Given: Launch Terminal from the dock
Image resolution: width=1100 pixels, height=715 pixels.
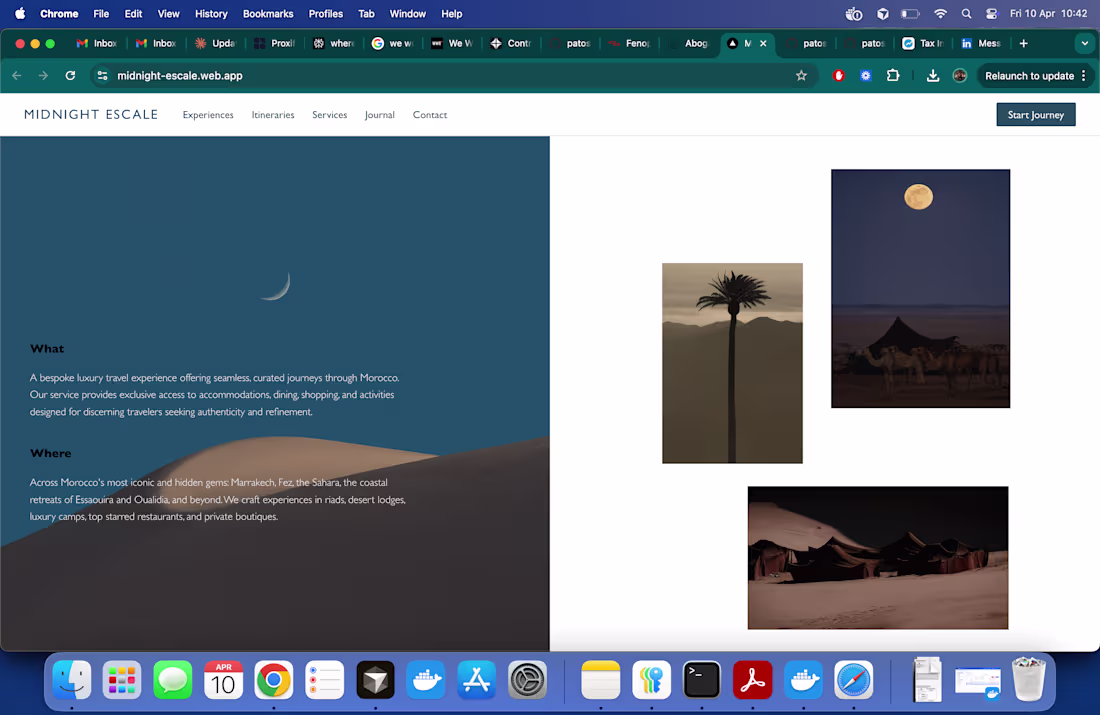Looking at the screenshot, I should pyautogui.click(x=701, y=680).
